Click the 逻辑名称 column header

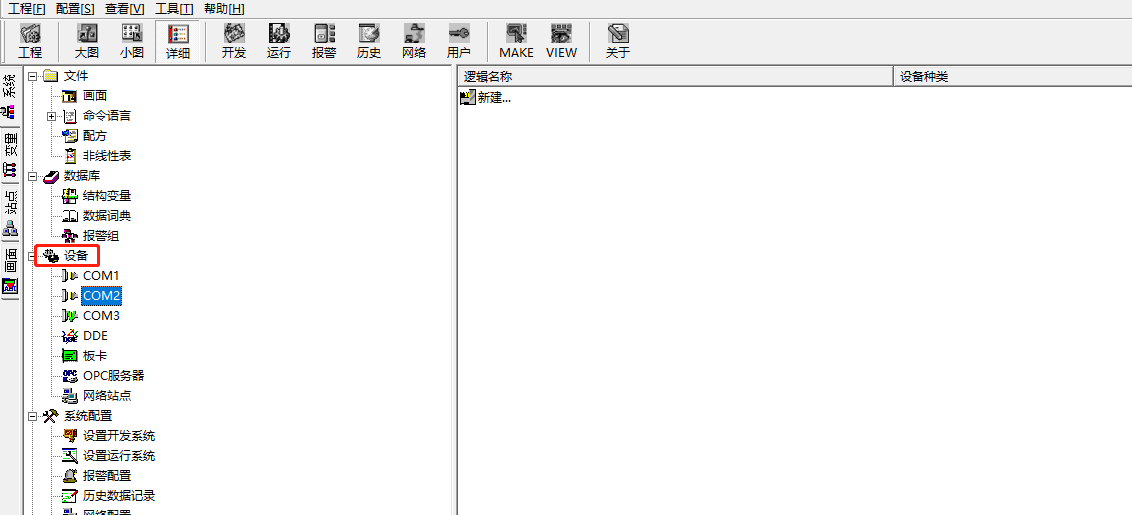(x=676, y=77)
